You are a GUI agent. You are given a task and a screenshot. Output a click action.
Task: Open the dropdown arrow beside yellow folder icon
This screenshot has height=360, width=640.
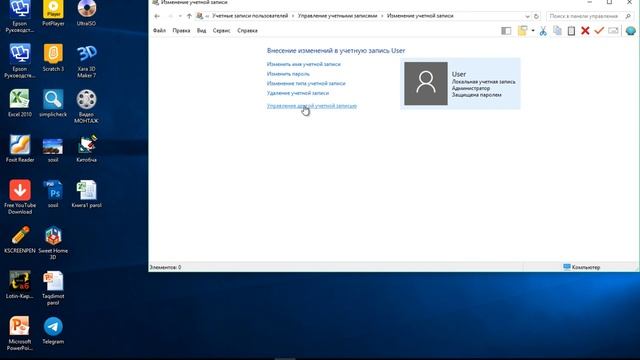pyautogui.click(x=533, y=31)
